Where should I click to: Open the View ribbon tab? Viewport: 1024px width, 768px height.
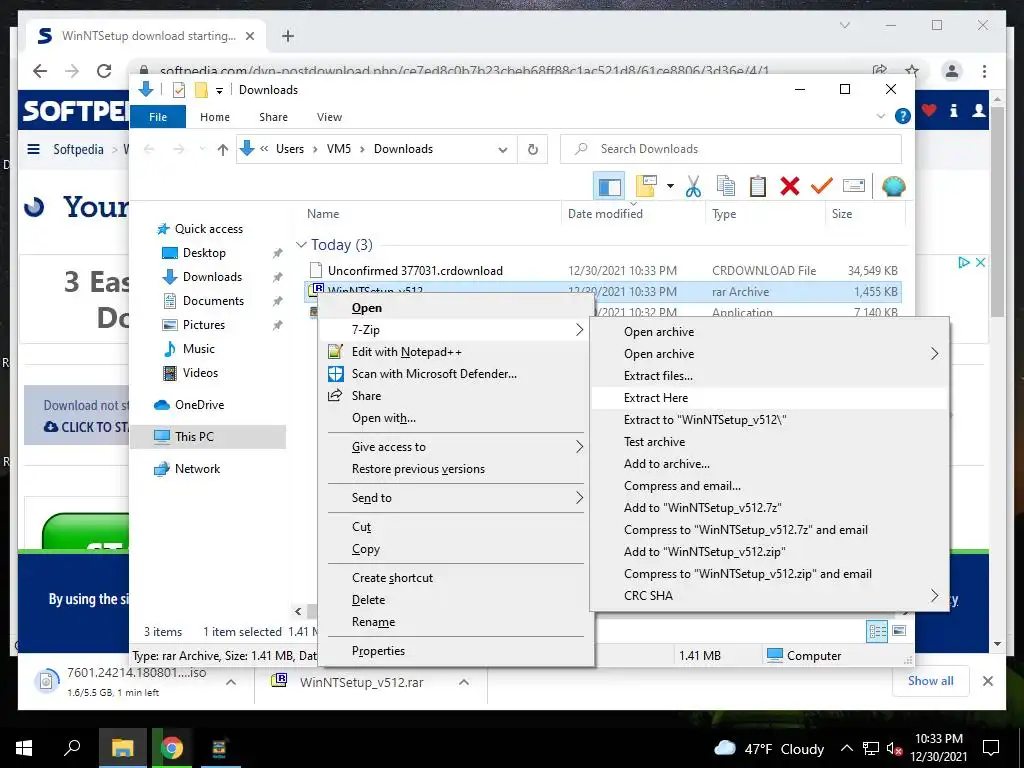tap(329, 117)
